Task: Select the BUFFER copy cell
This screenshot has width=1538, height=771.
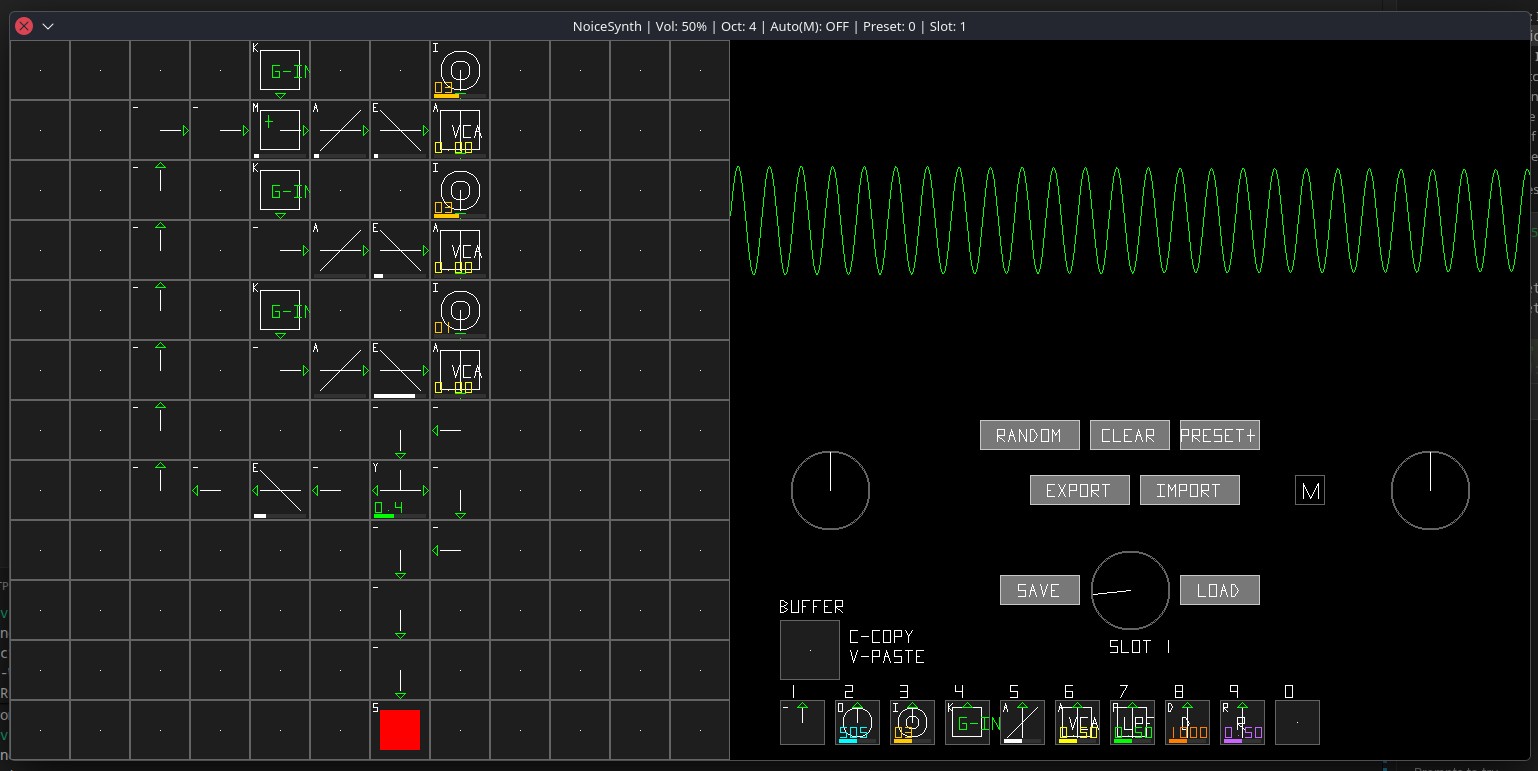Action: click(x=809, y=649)
